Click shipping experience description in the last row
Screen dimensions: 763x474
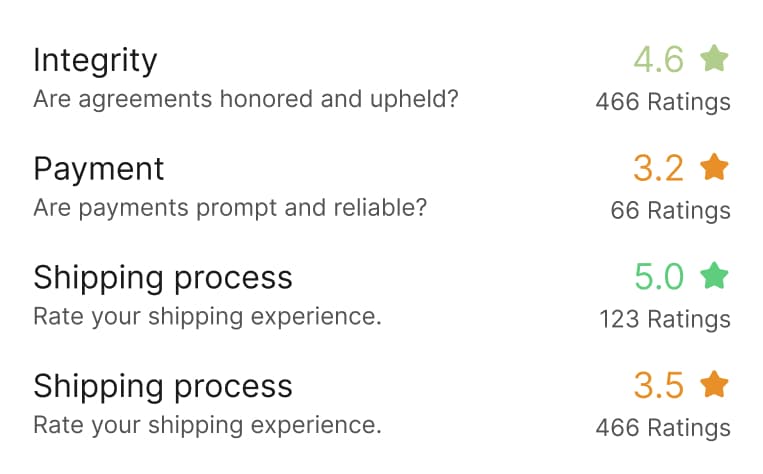click(207, 425)
